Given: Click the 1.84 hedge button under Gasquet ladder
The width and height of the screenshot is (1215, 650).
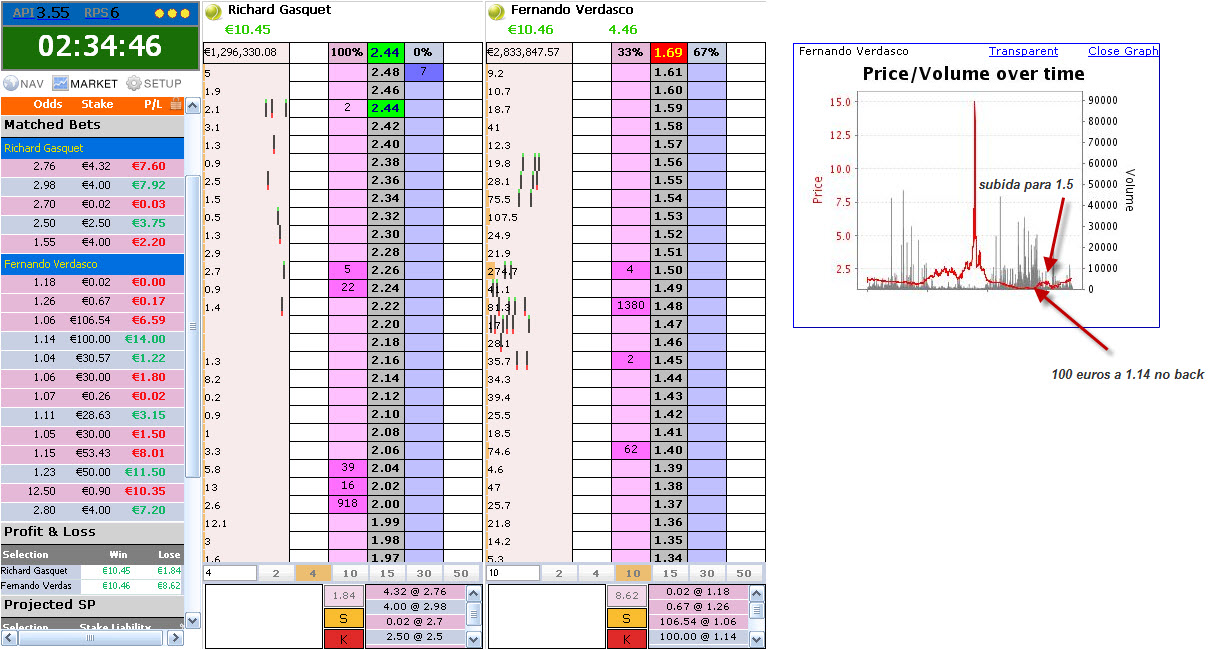Looking at the screenshot, I should (x=343, y=596).
